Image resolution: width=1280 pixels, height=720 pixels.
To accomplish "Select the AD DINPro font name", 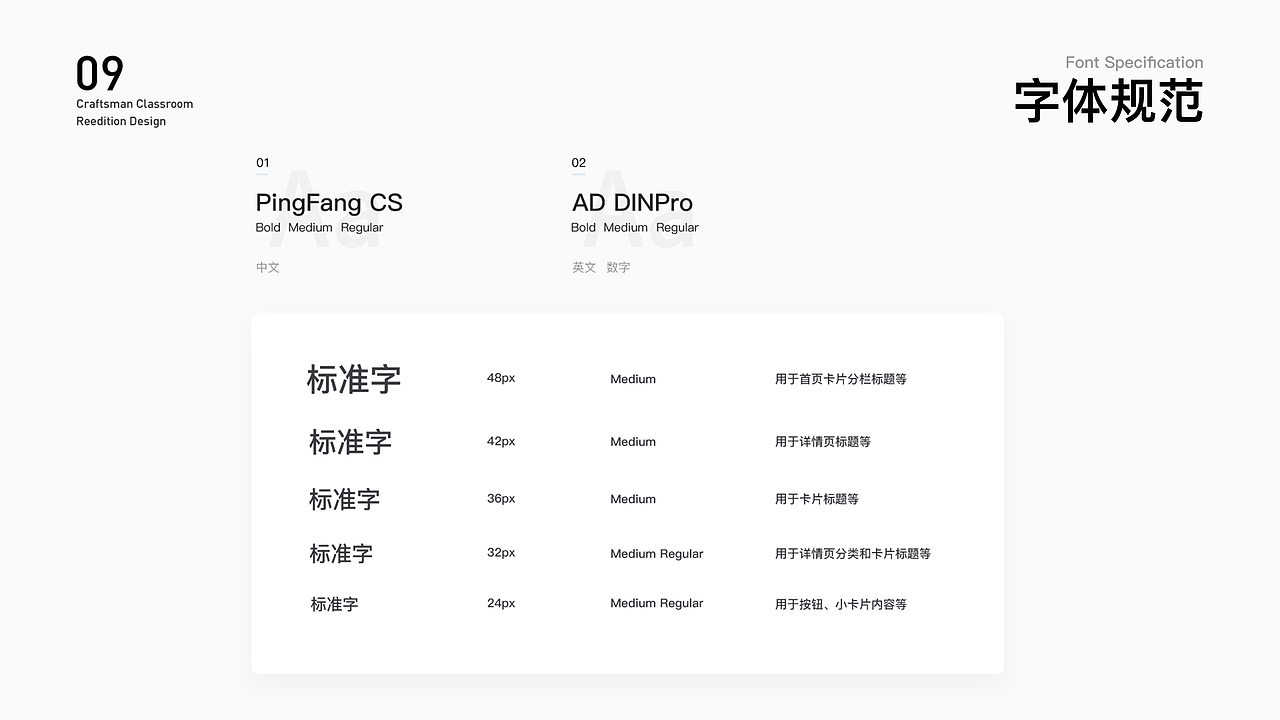I will 631,203.
